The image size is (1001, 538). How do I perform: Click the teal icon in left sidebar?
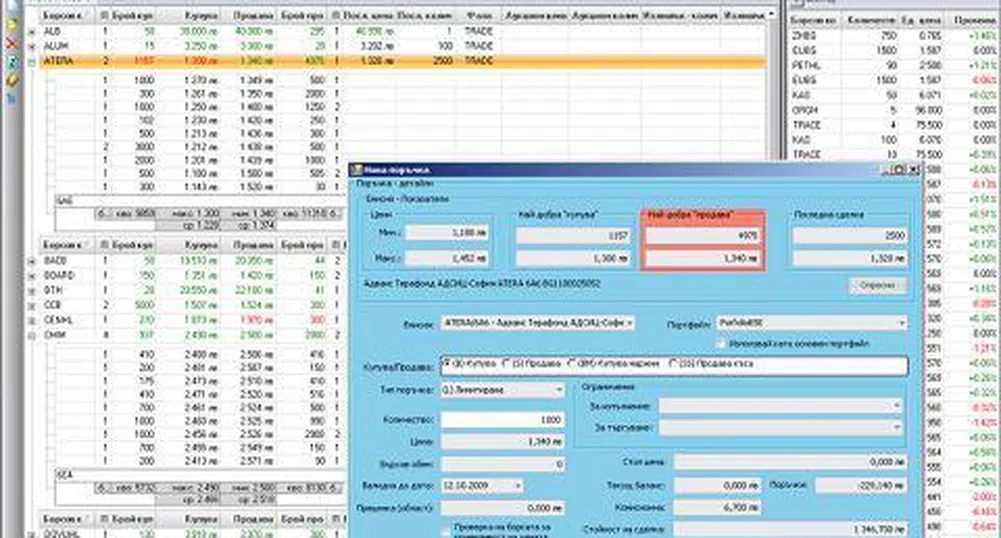[11, 62]
